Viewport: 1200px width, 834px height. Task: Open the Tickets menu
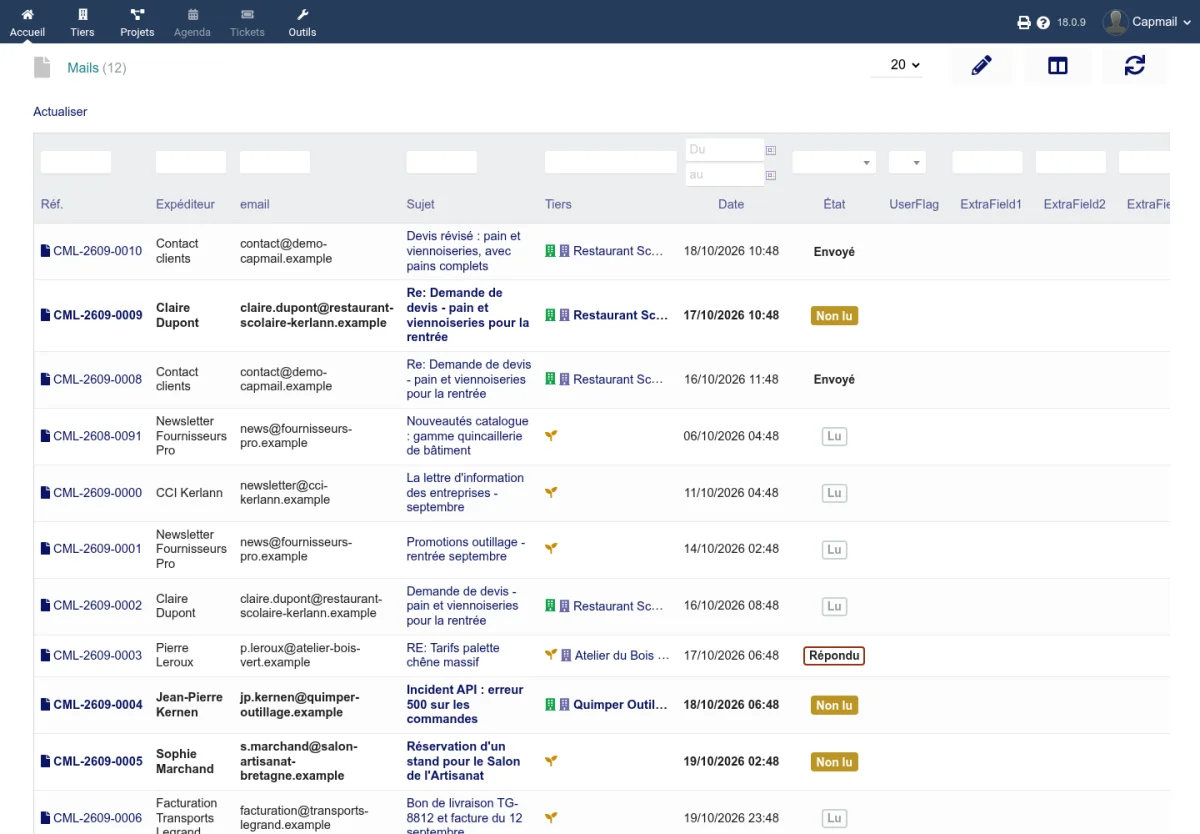tap(247, 22)
